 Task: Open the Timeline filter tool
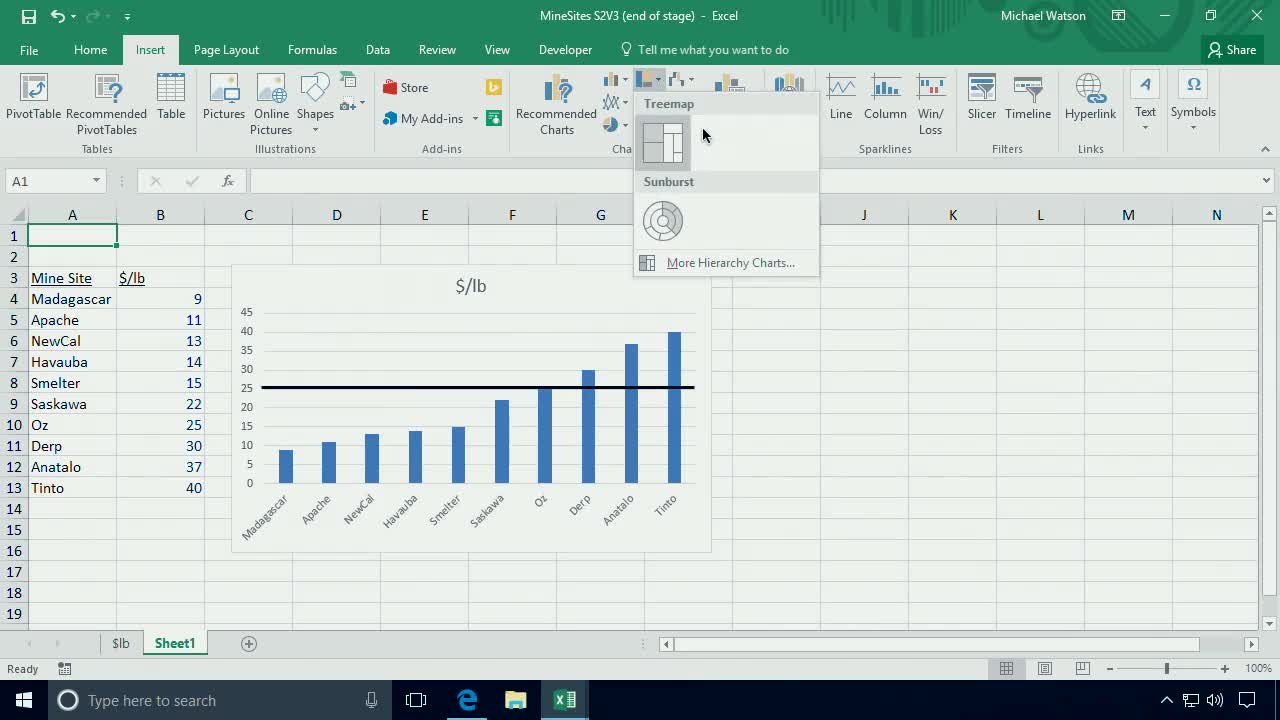pos(1028,97)
